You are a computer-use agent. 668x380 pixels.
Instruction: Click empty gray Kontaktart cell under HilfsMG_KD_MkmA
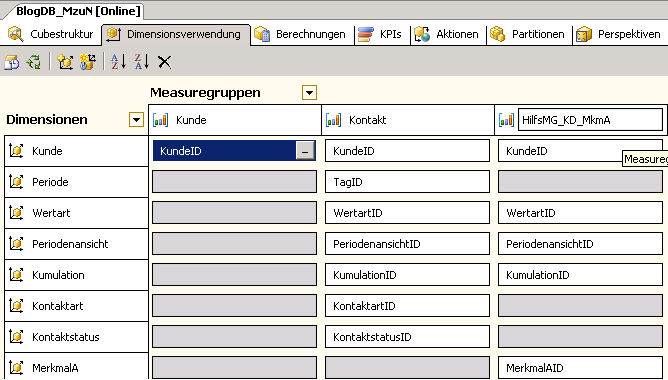[580, 306]
